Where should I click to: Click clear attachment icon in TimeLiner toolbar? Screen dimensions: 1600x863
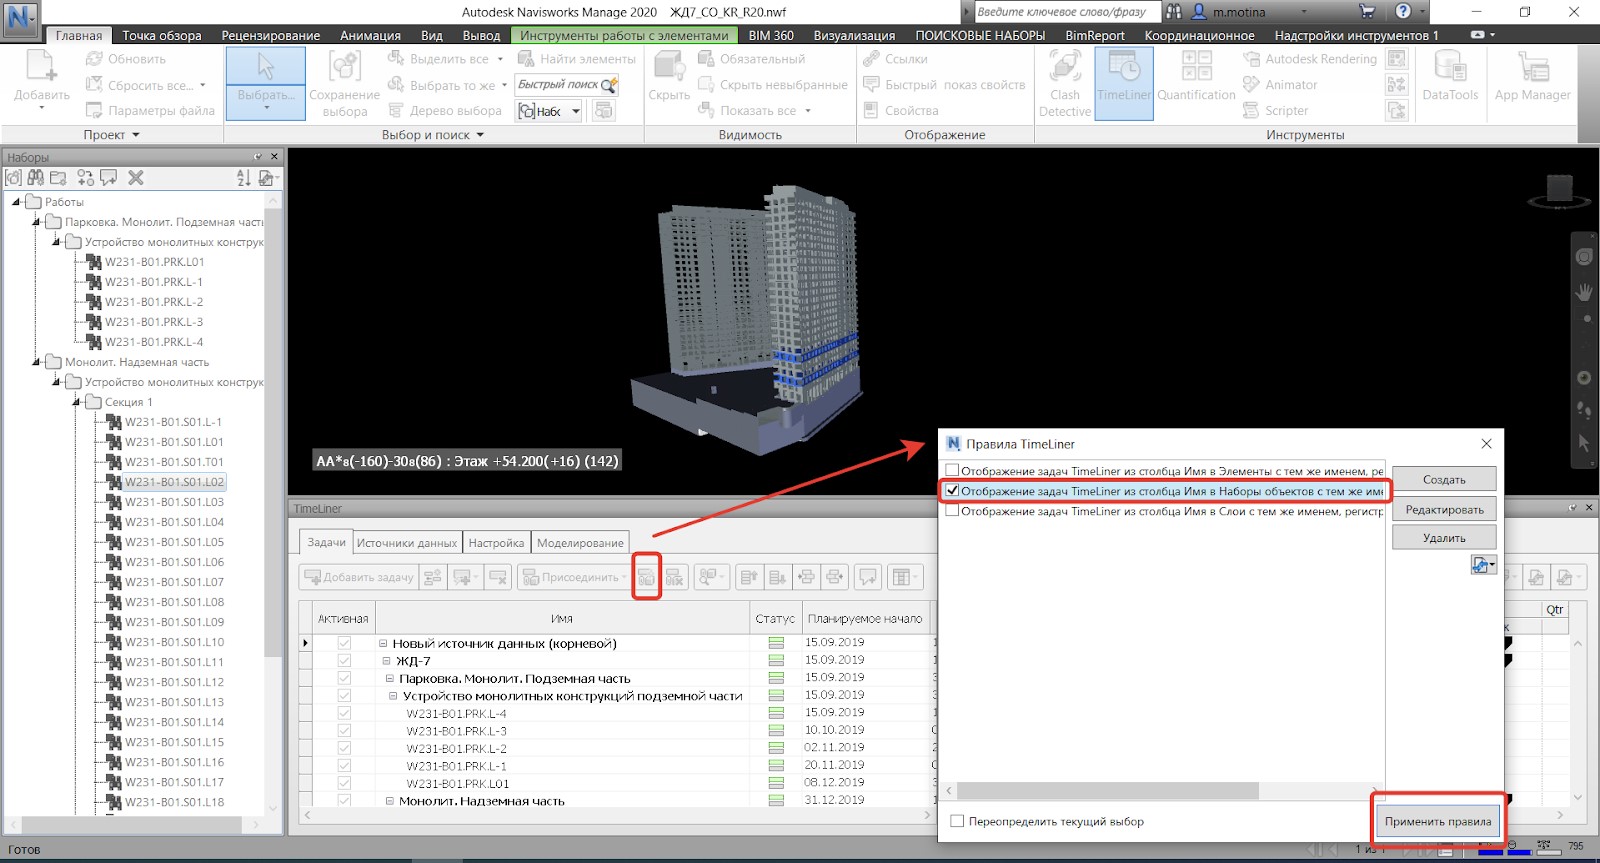click(x=675, y=577)
